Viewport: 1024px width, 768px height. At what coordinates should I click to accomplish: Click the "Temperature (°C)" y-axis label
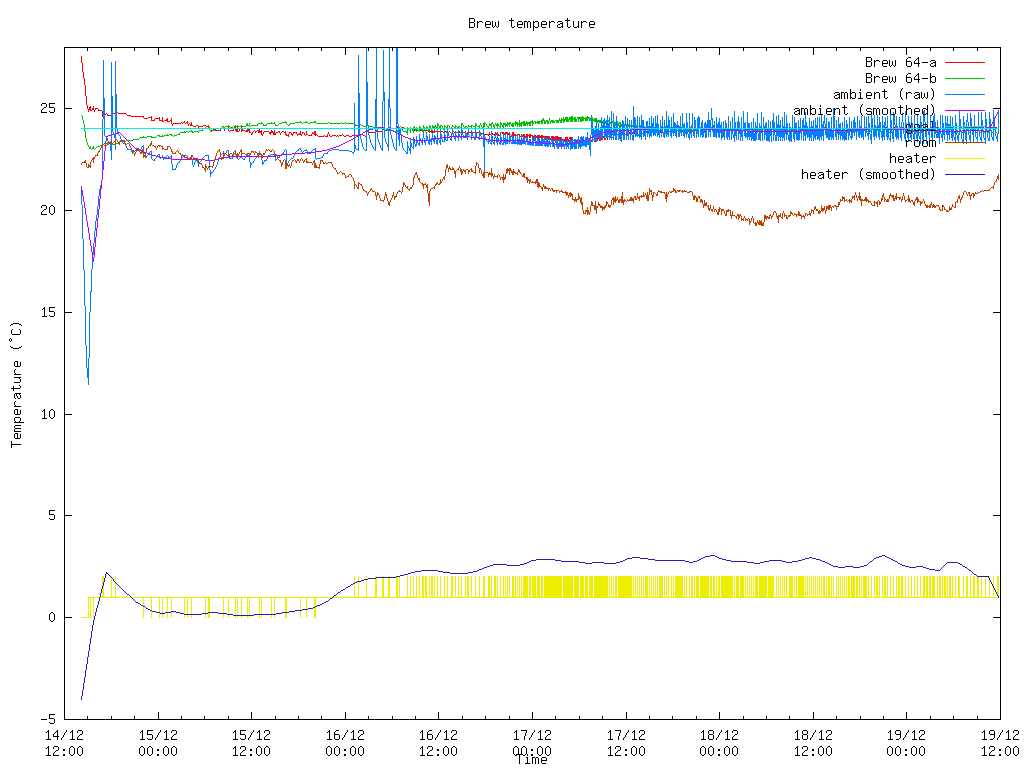[16, 383]
